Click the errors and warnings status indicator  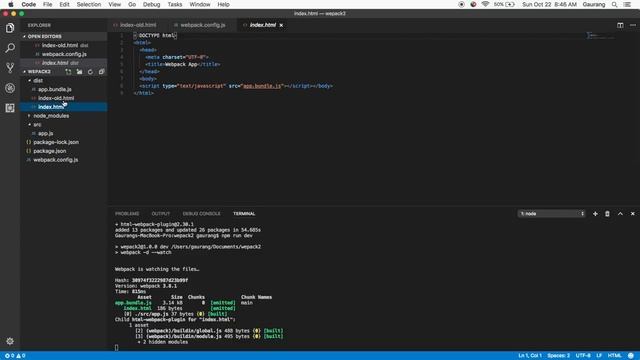pyautogui.click(x=15, y=356)
